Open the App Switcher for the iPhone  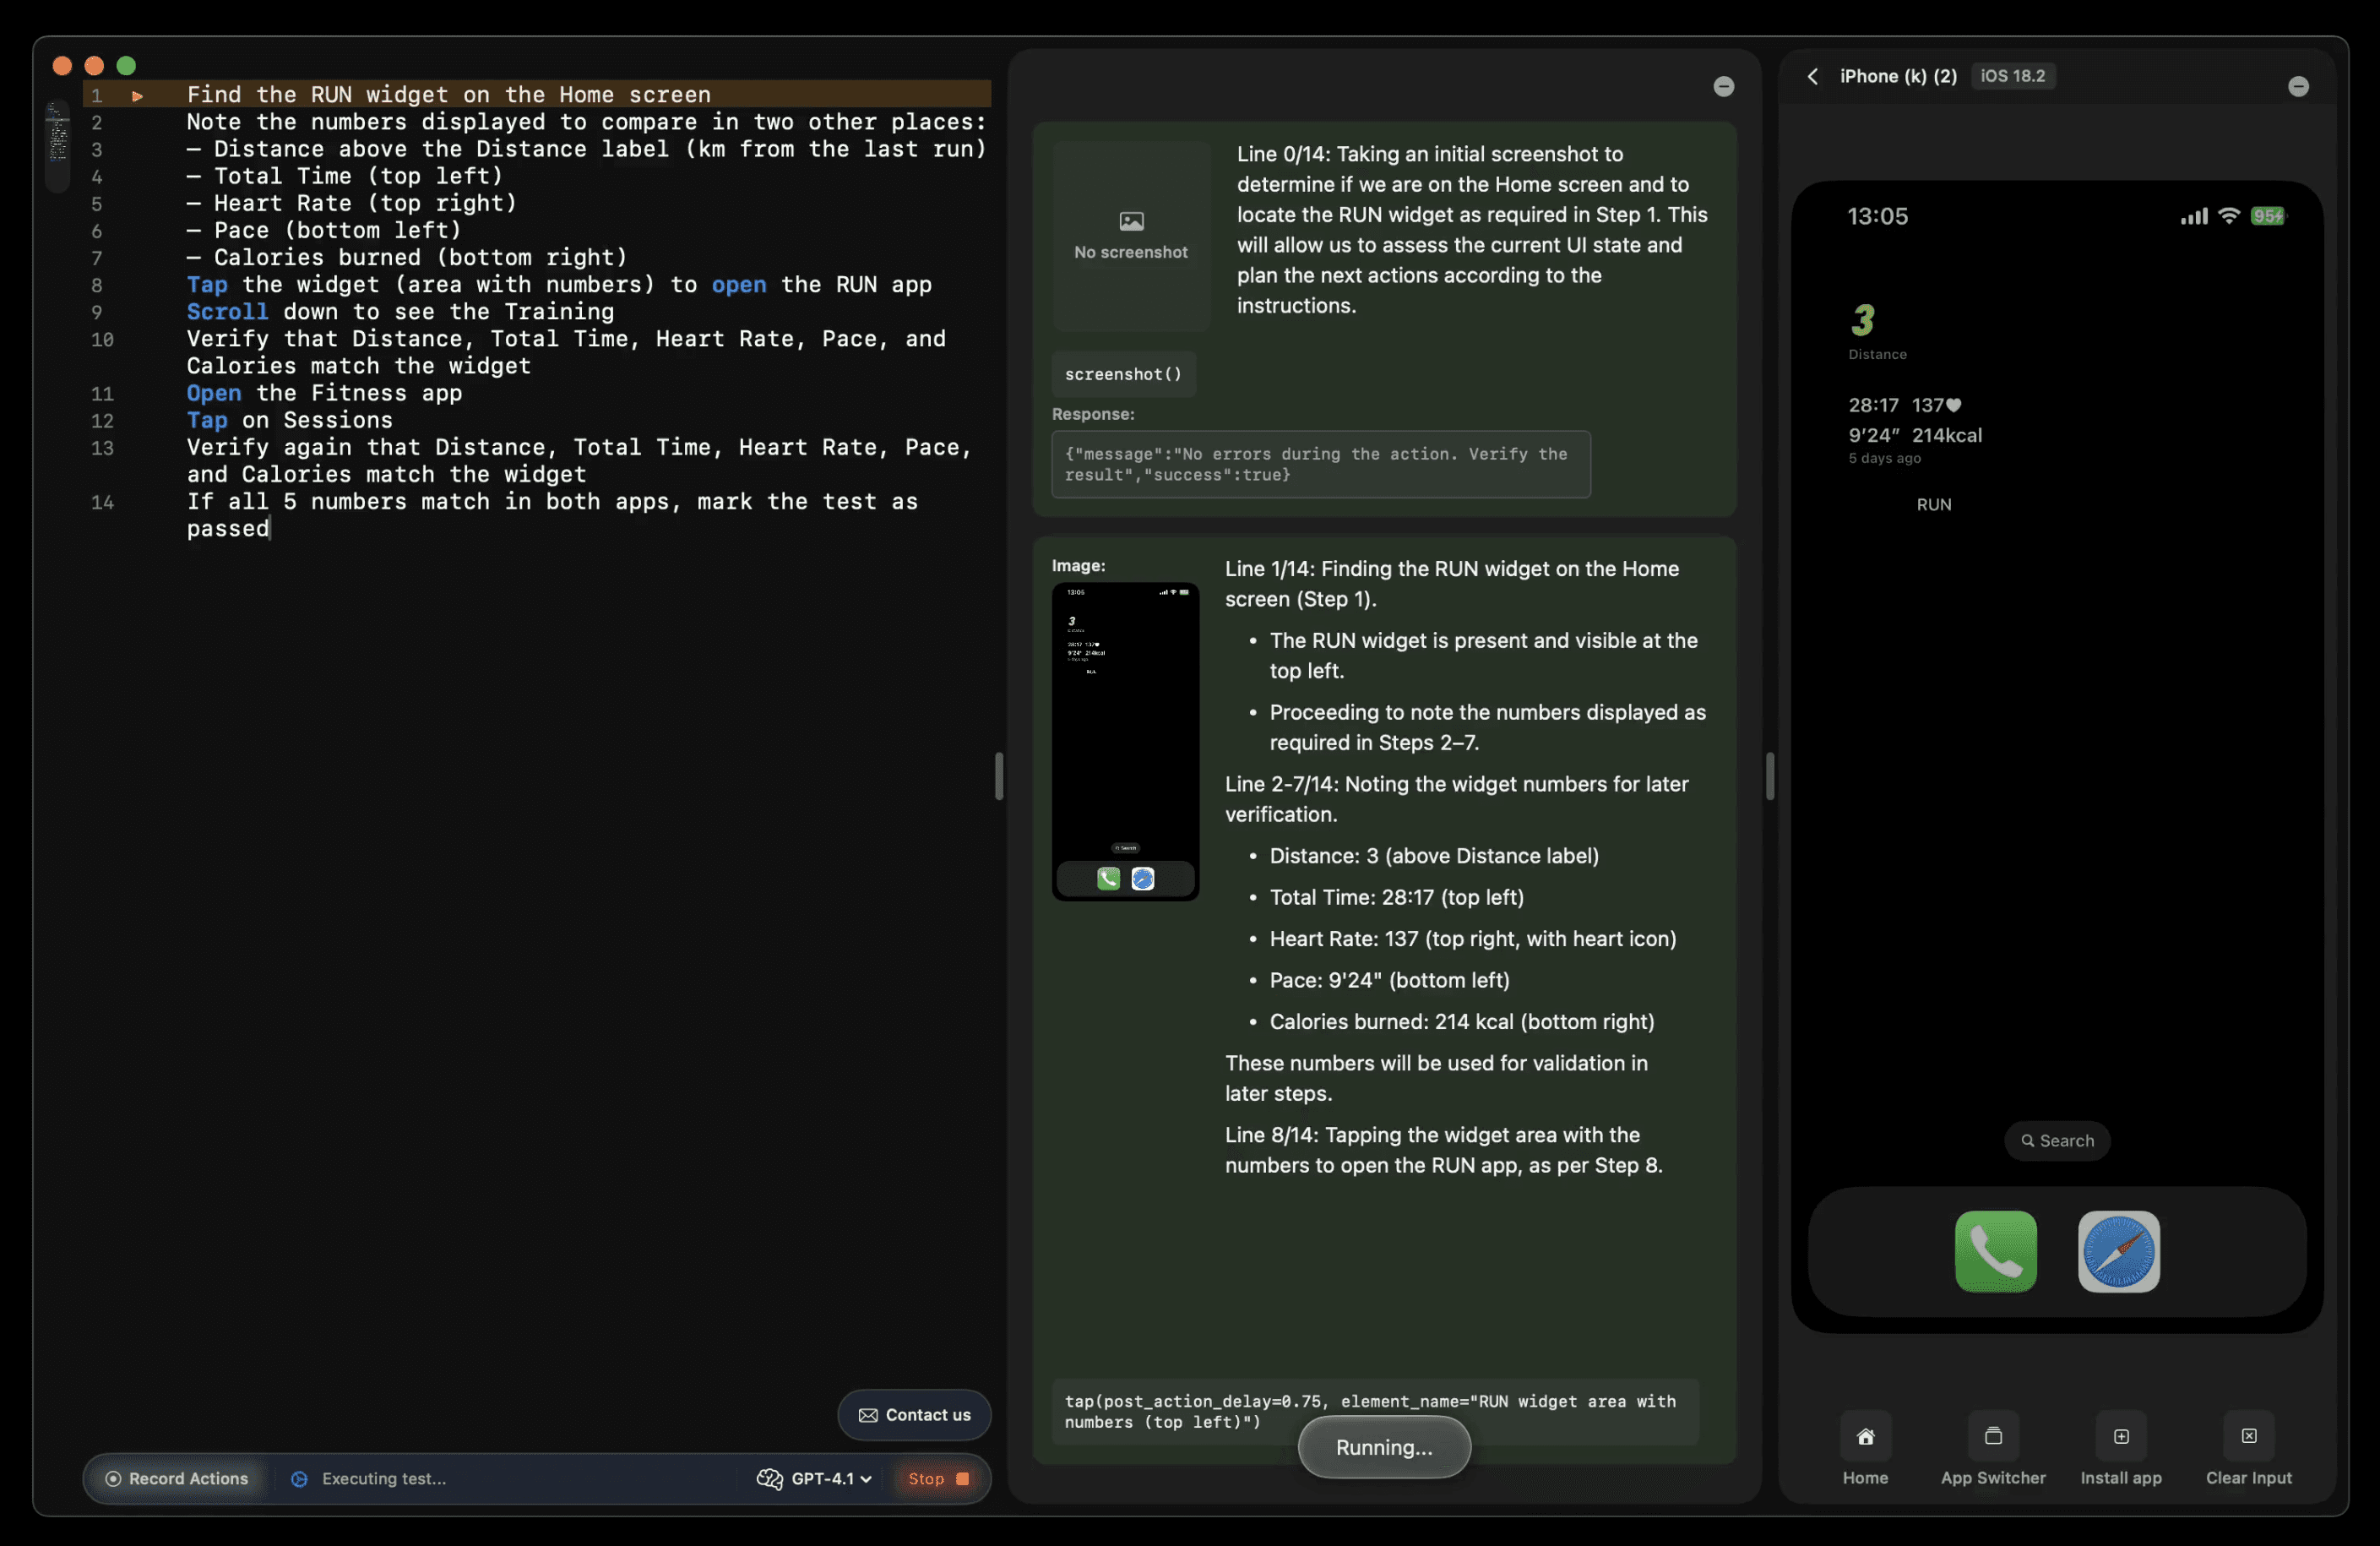coord(1992,1436)
